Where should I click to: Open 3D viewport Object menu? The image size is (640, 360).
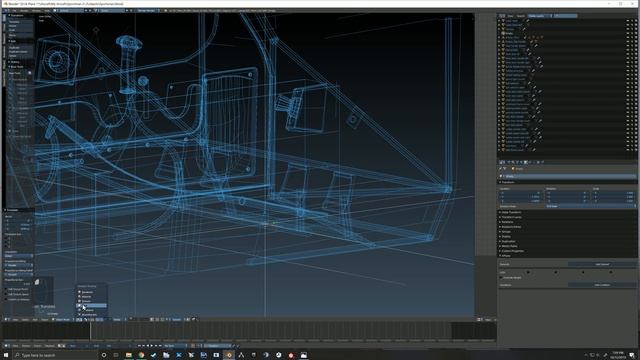(x=45, y=320)
